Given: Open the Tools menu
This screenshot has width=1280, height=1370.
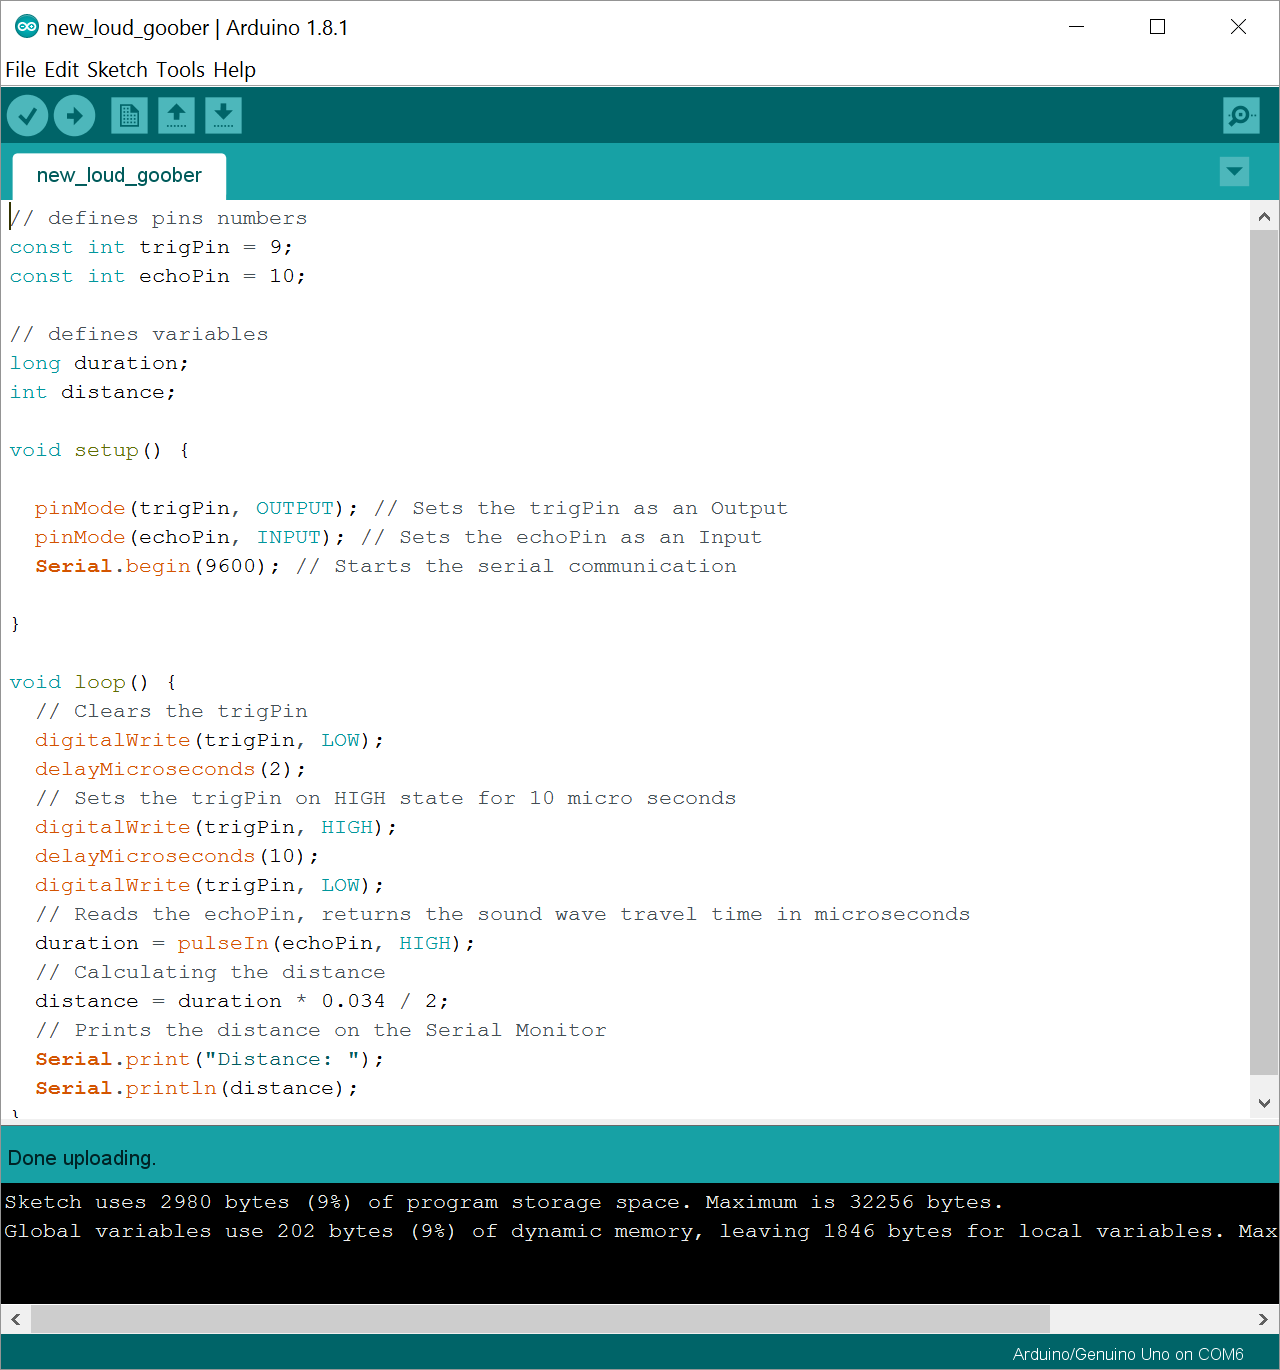Looking at the screenshot, I should [x=181, y=70].
